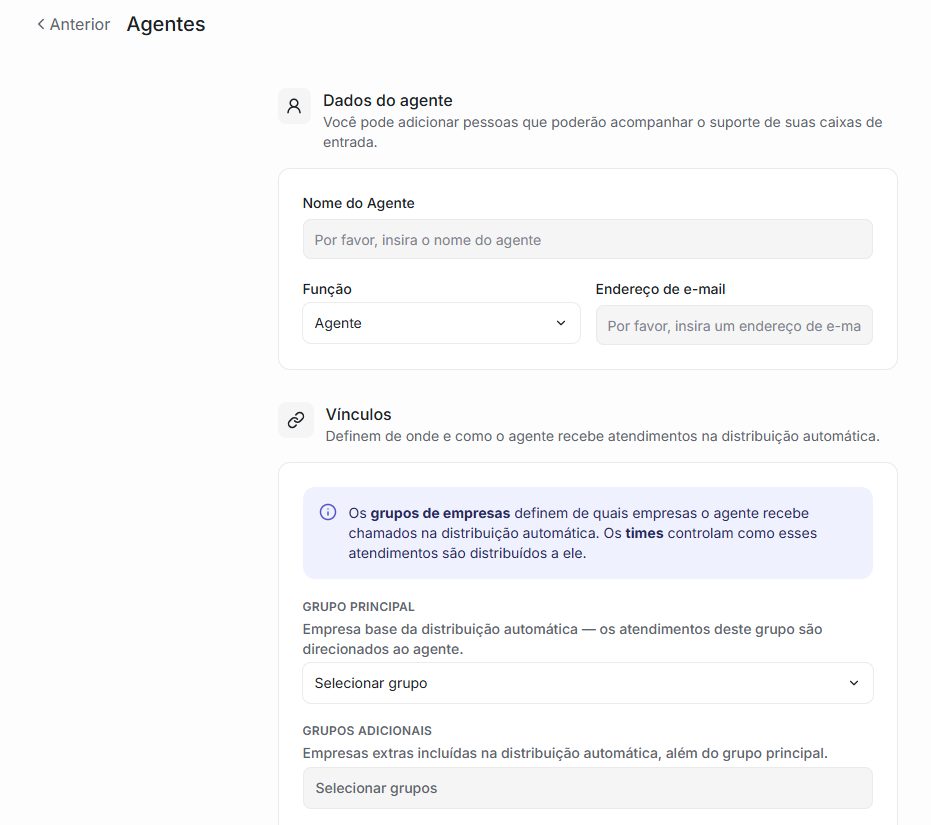The image size is (931, 825).
Task: Open the Função dropdown showing Agente
Action: pyautogui.click(x=441, y=323)
